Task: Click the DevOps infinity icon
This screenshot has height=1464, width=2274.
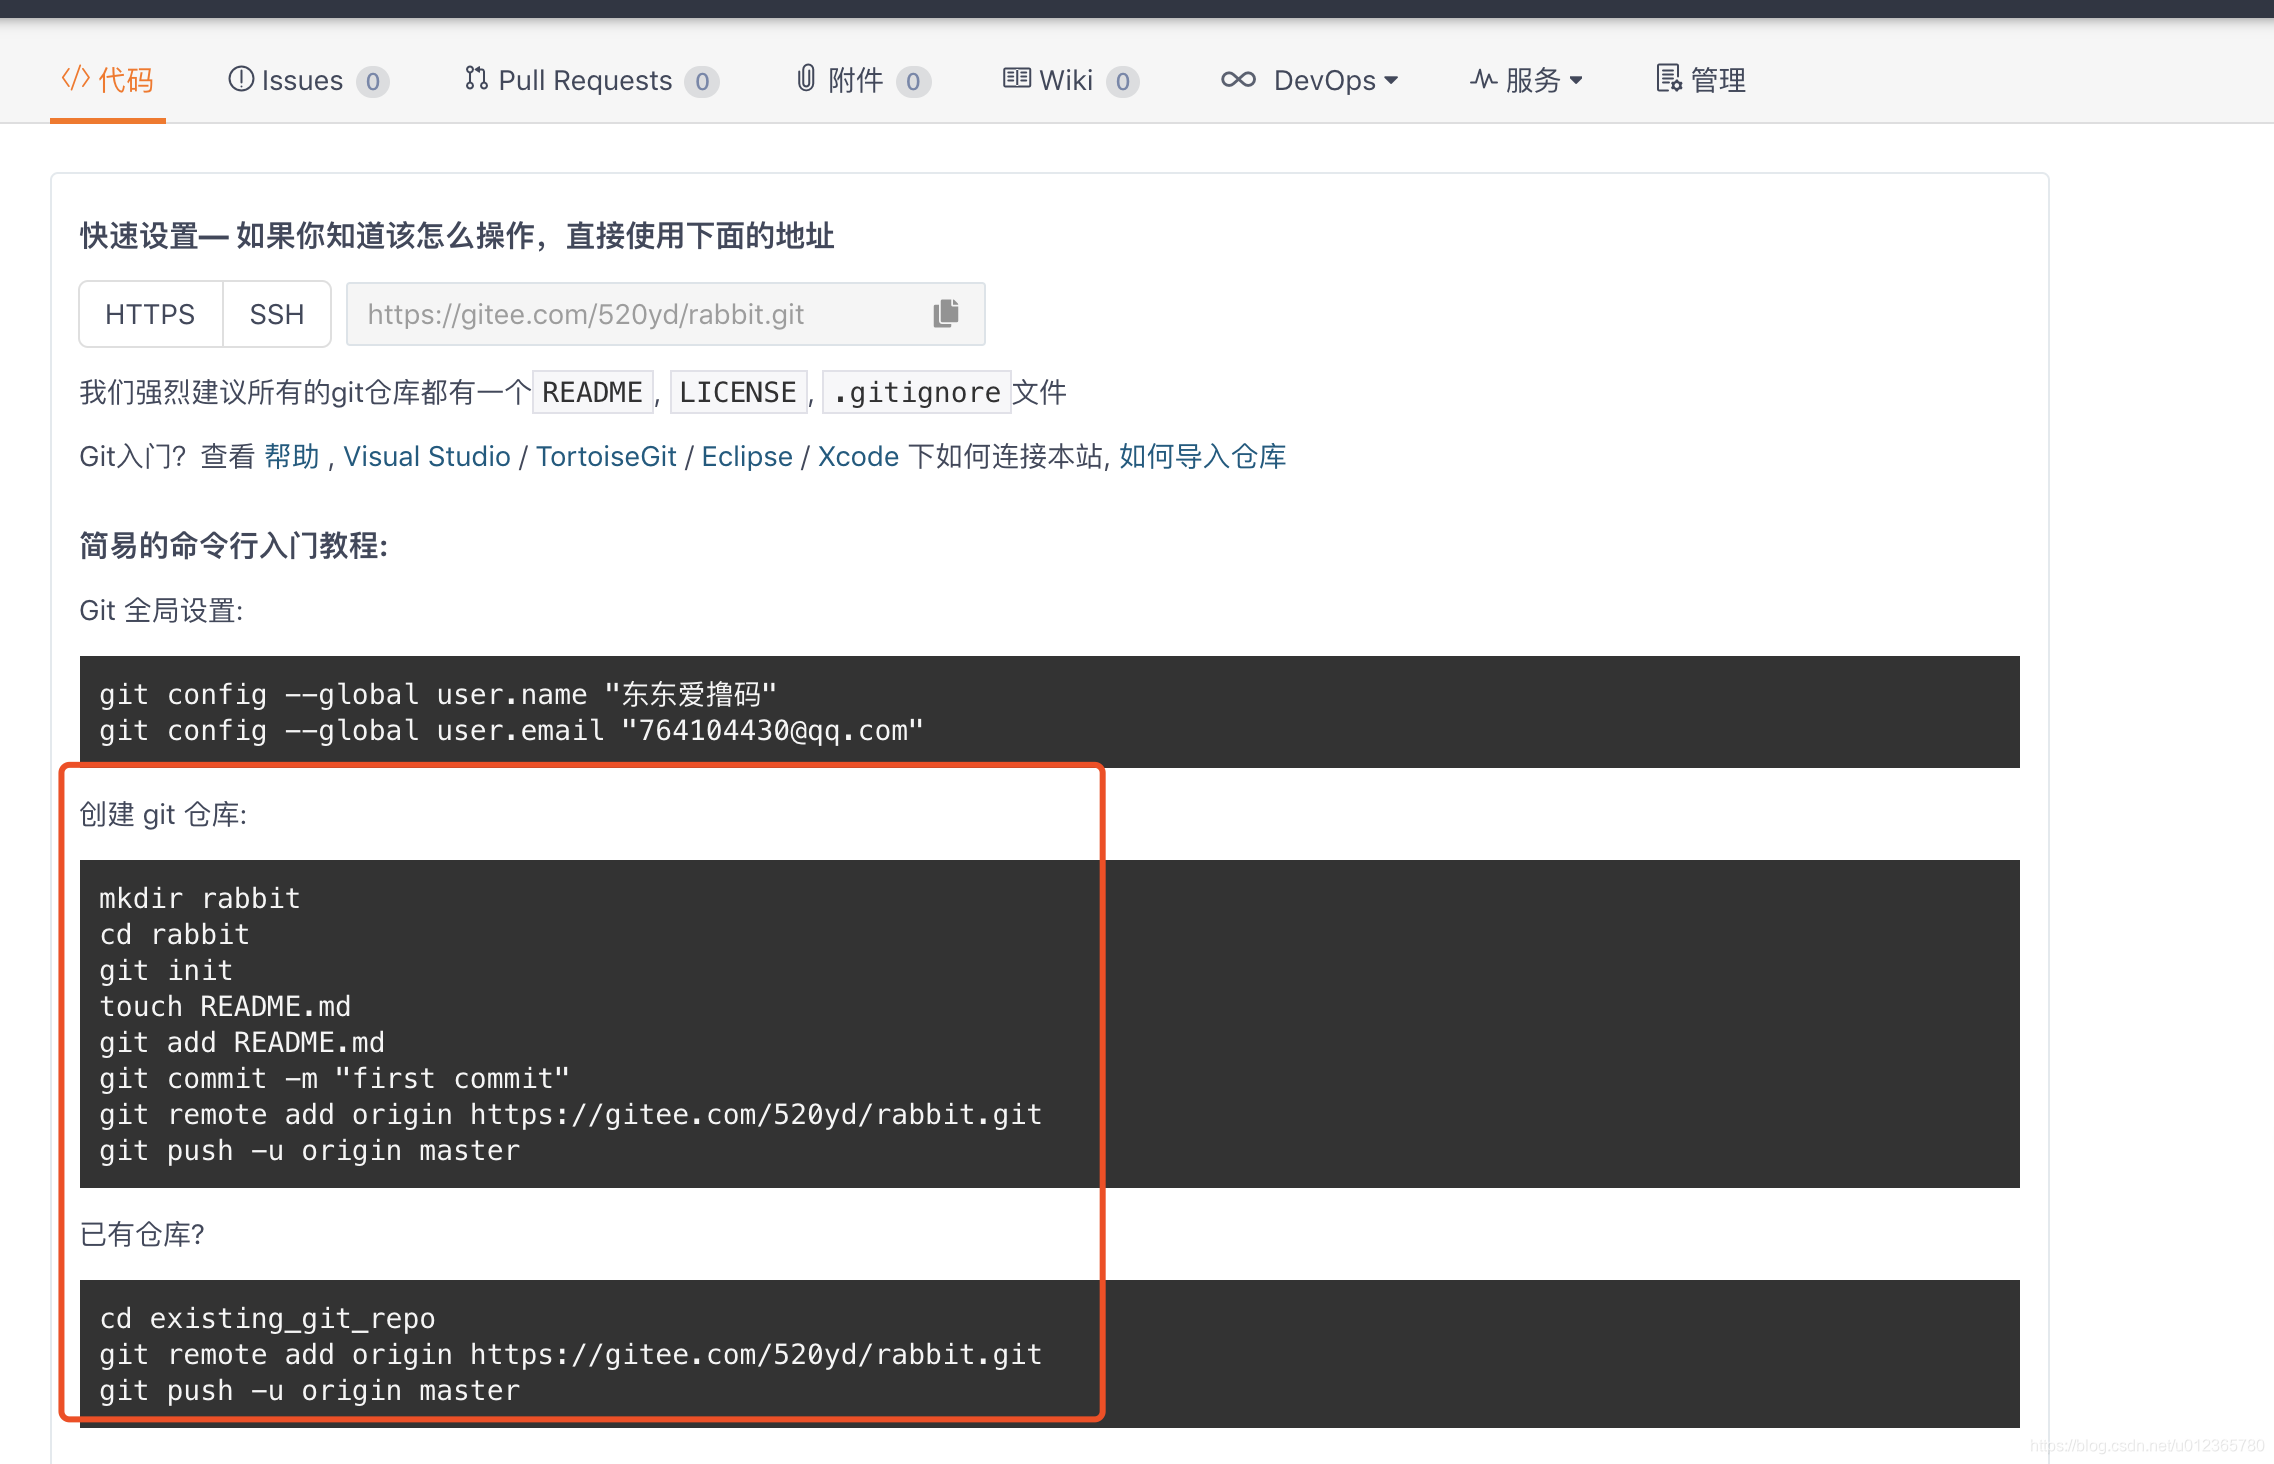Action: (1238, 79)
